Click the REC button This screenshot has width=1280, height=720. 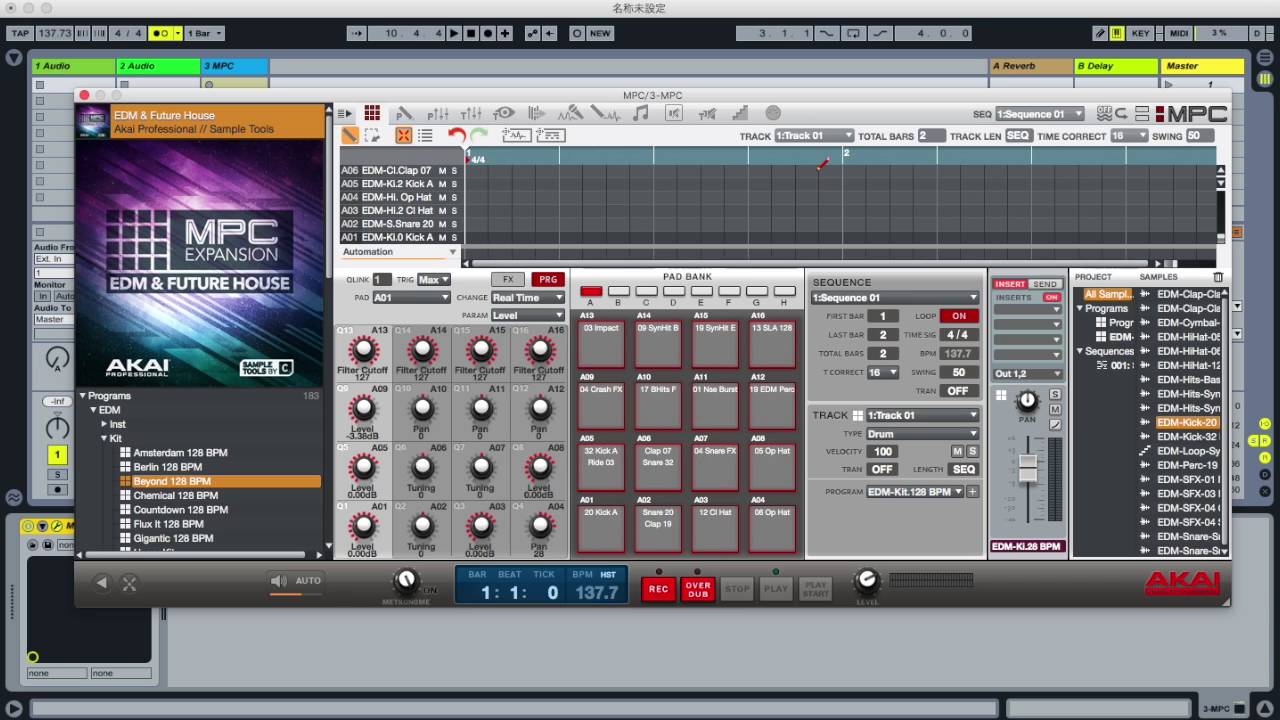pos(658,589)
